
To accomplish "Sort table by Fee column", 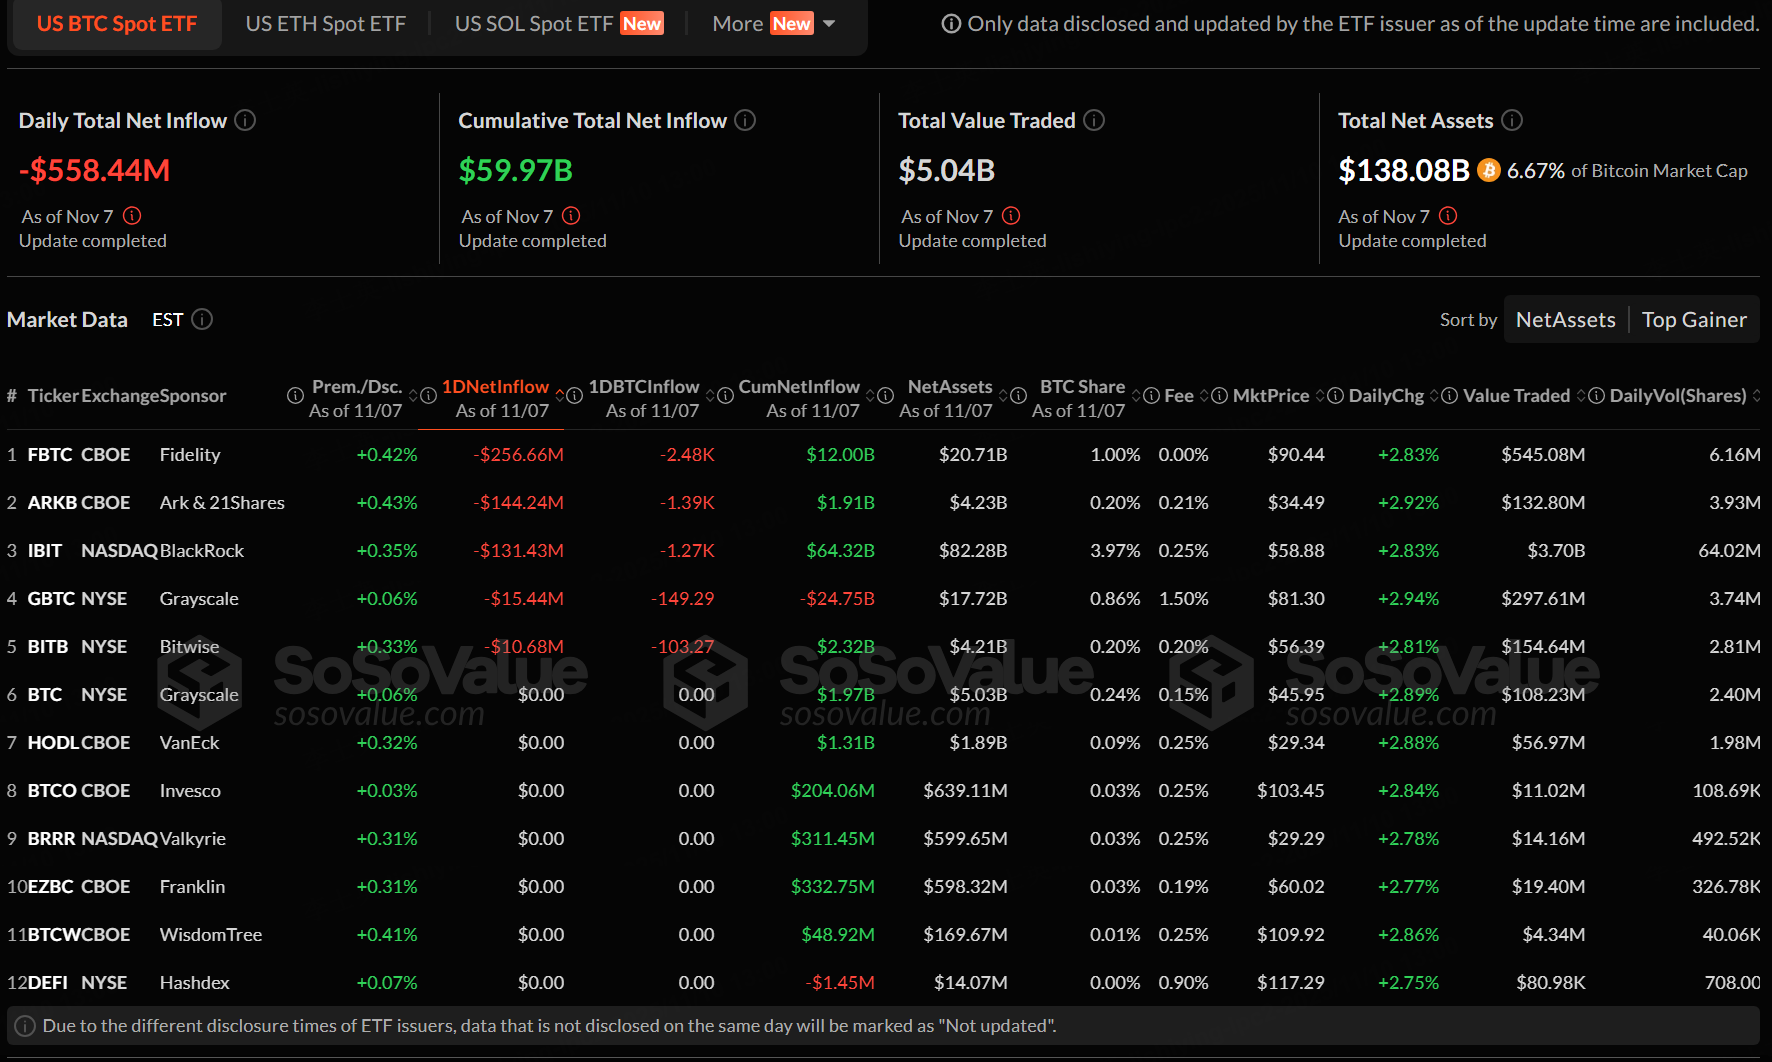I will click(1179, 396).
